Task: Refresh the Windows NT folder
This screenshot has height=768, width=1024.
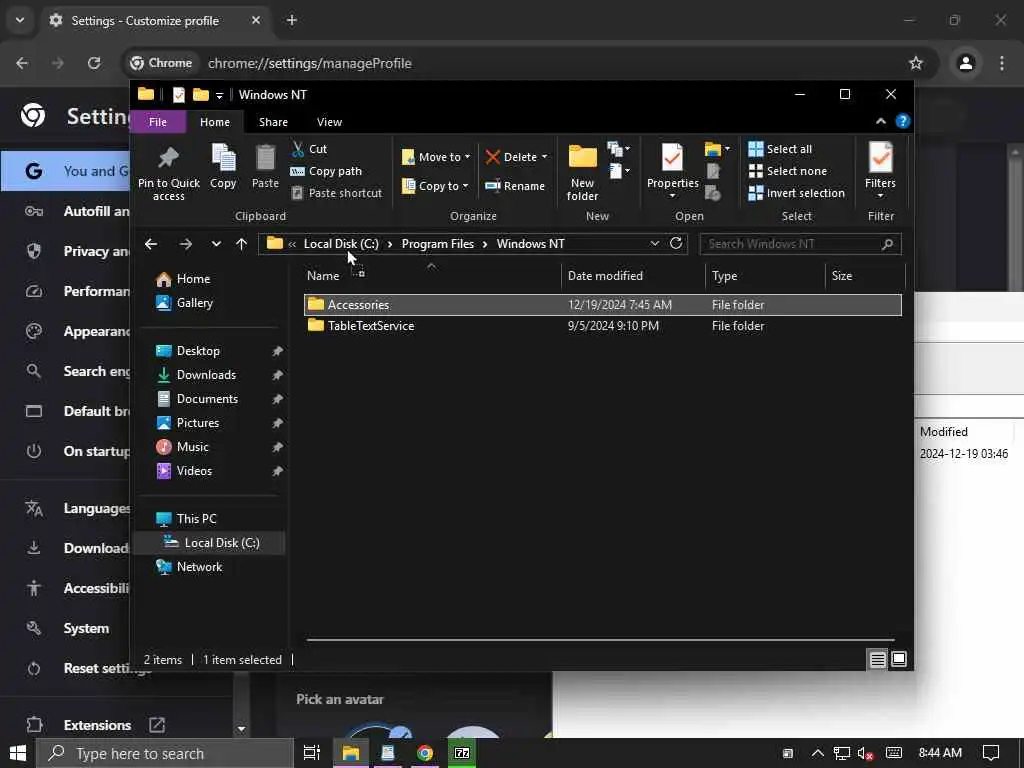Action: (676, 244)
